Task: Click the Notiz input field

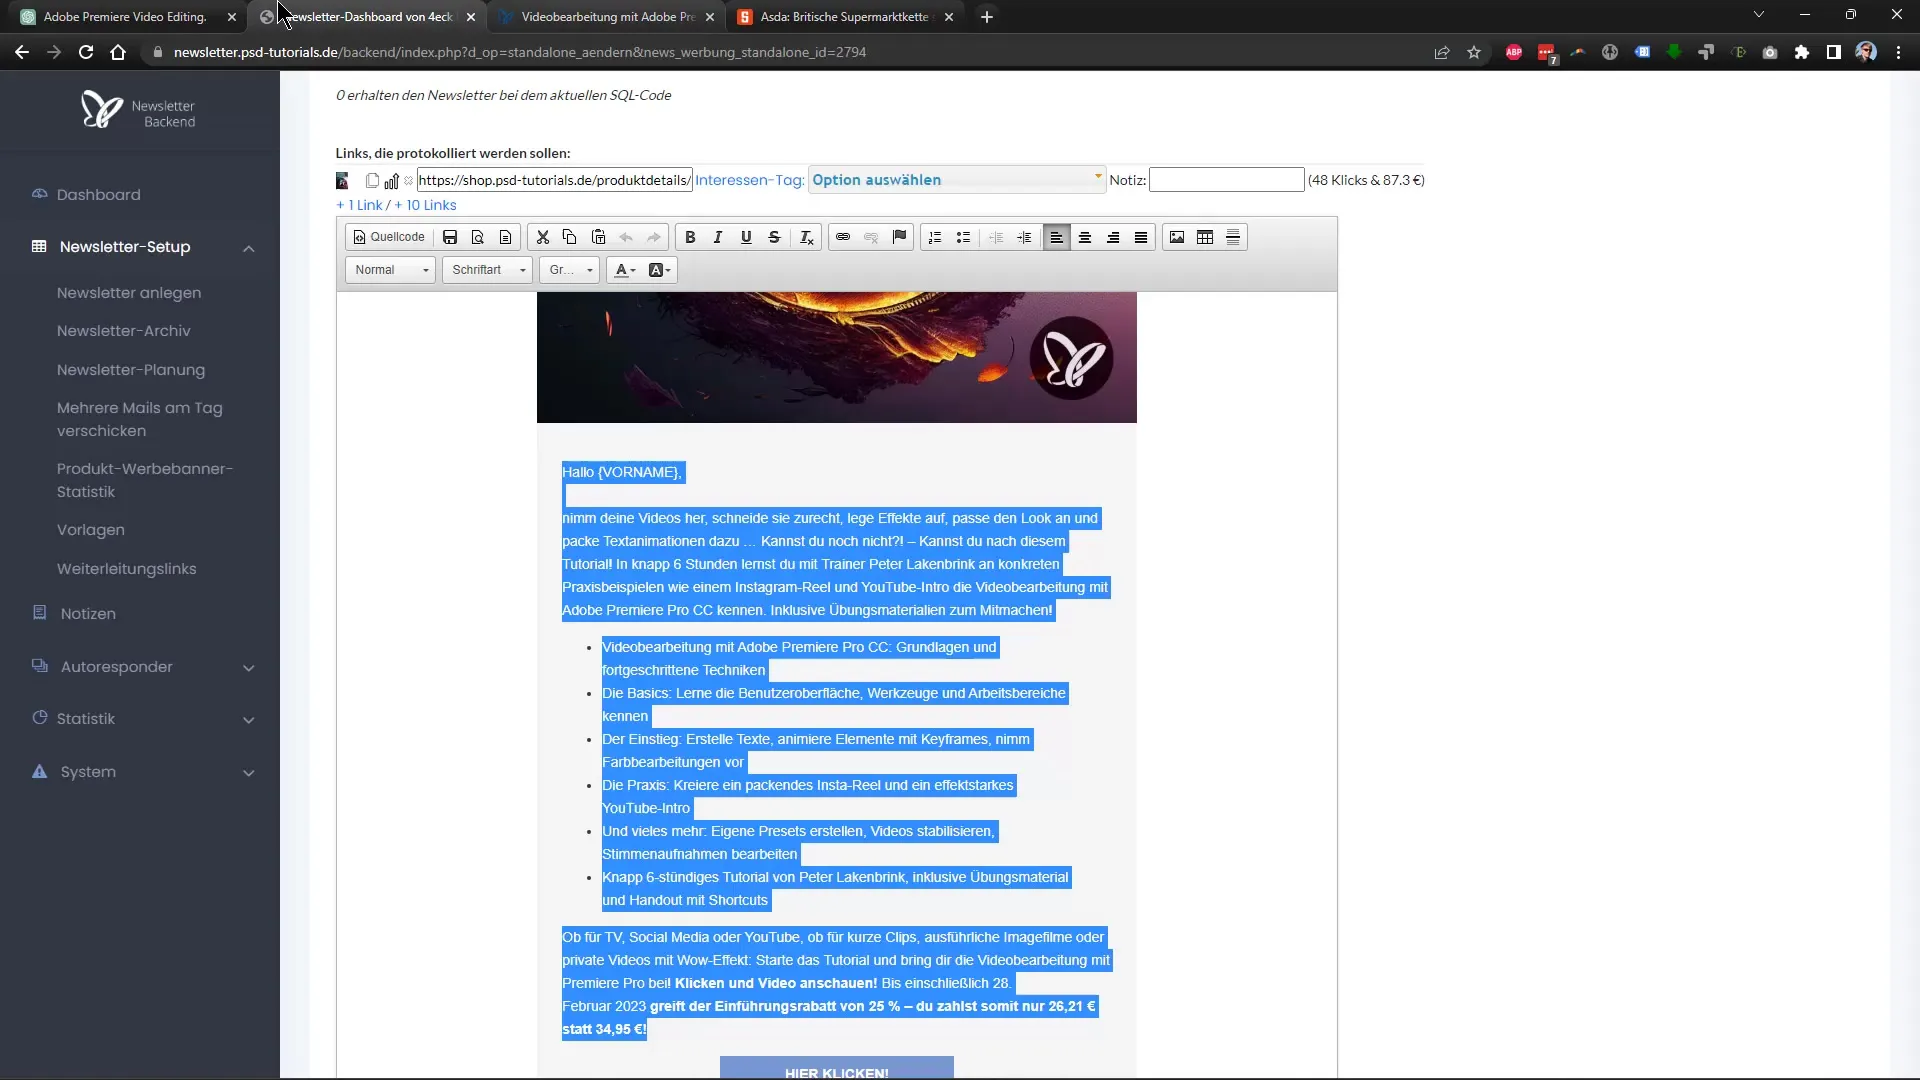Action: coord(1225,179)
